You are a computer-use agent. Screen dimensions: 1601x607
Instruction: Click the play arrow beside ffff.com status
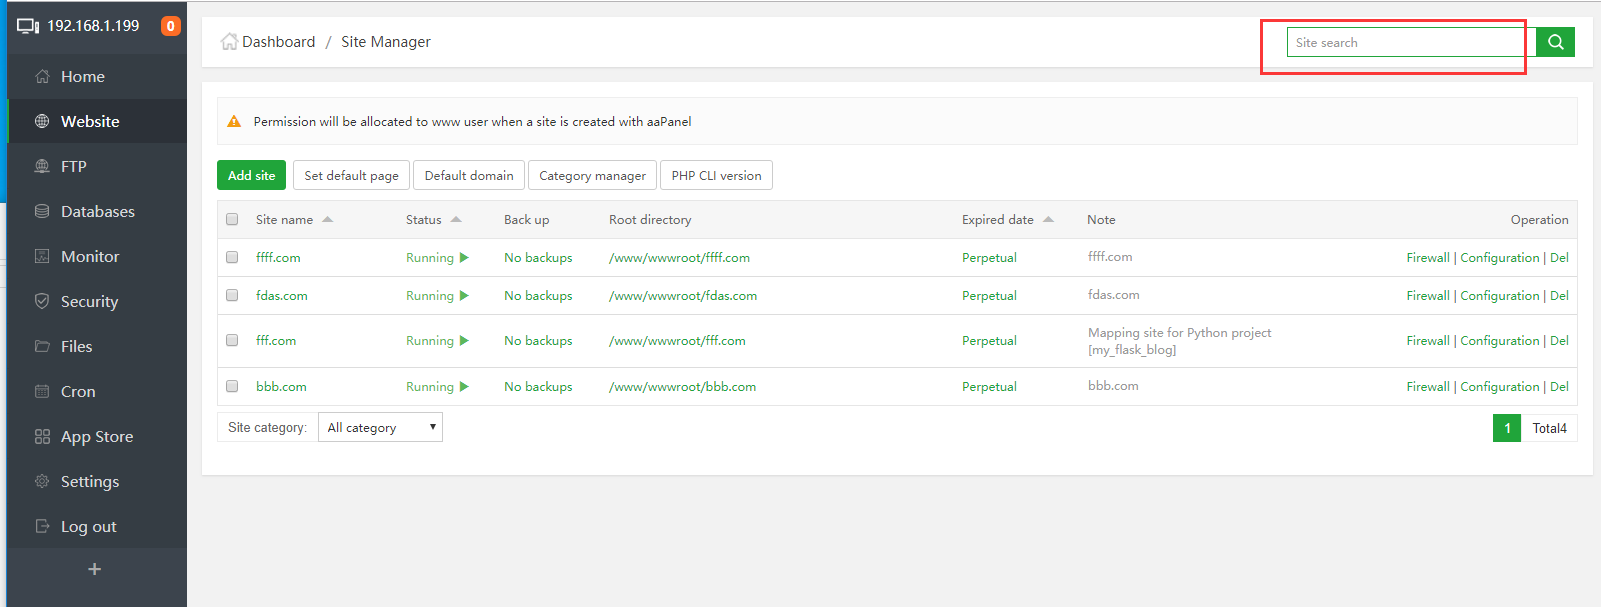pyautogui.click(x=464, y=258)
